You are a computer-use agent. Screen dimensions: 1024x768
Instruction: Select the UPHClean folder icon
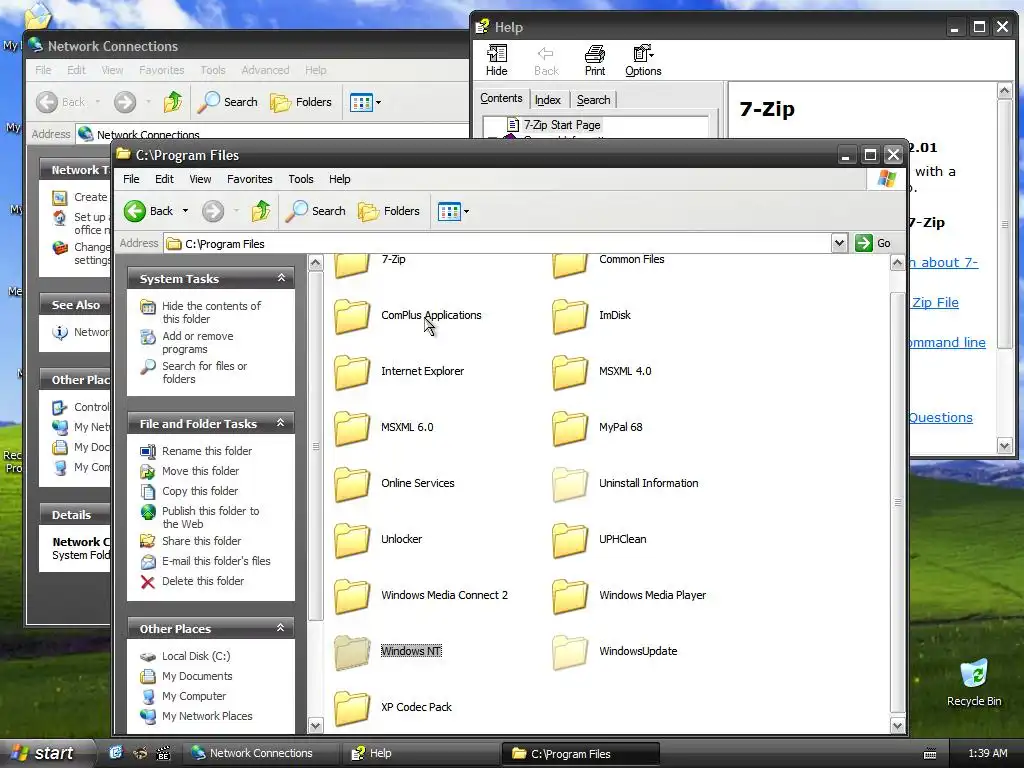pos(570,541)
